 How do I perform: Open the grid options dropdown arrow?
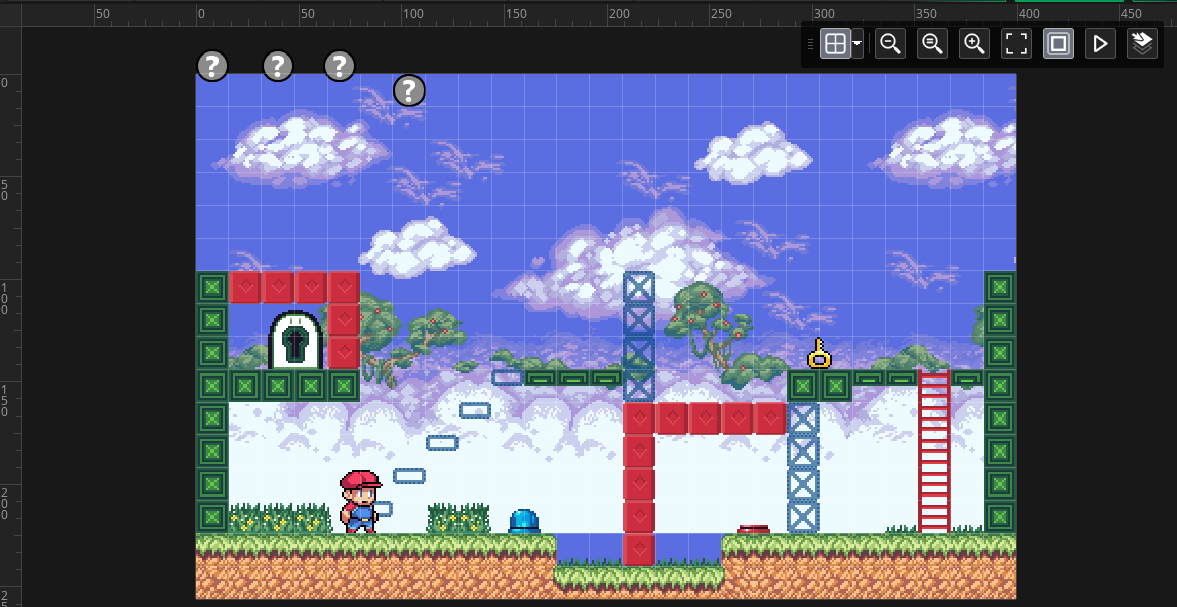click(x=857, y=44)
